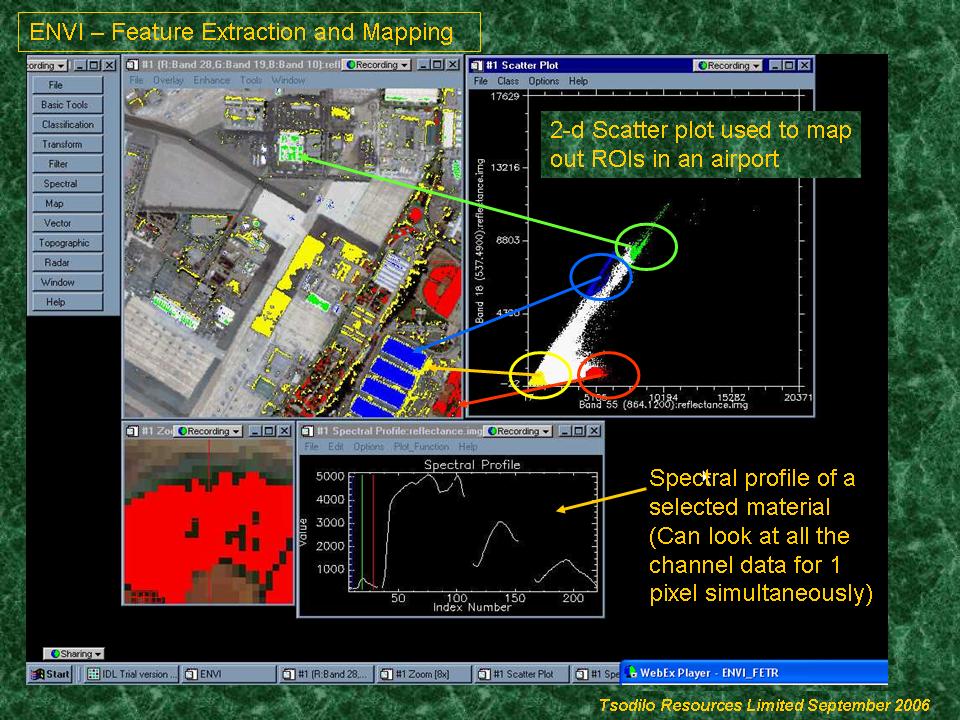Click the Window button in ENVI panel
The width and height of the screenshot is (960, 720).
point(67,282)
